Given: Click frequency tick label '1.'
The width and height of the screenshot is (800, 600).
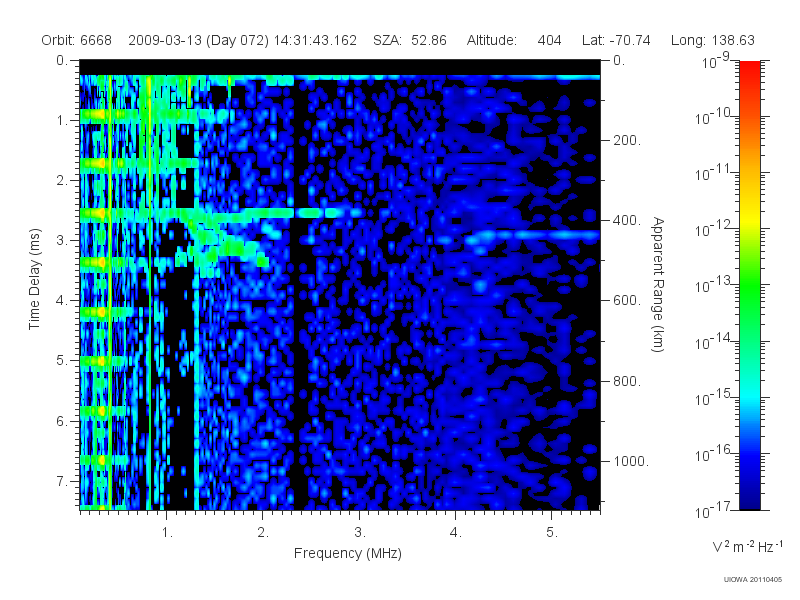Looking at the screenshot, I should (x=167, y=533).
